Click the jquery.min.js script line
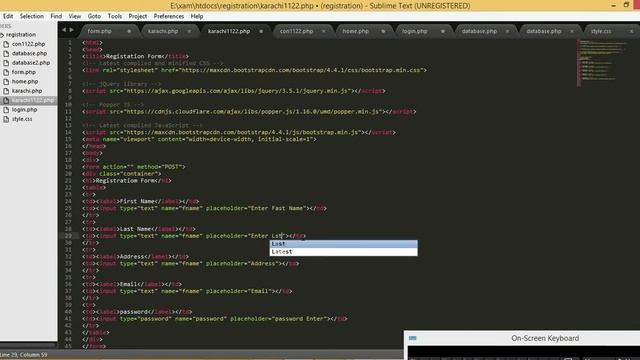The height and width of the screenshot is (360, 640). [x=233, y=91]
